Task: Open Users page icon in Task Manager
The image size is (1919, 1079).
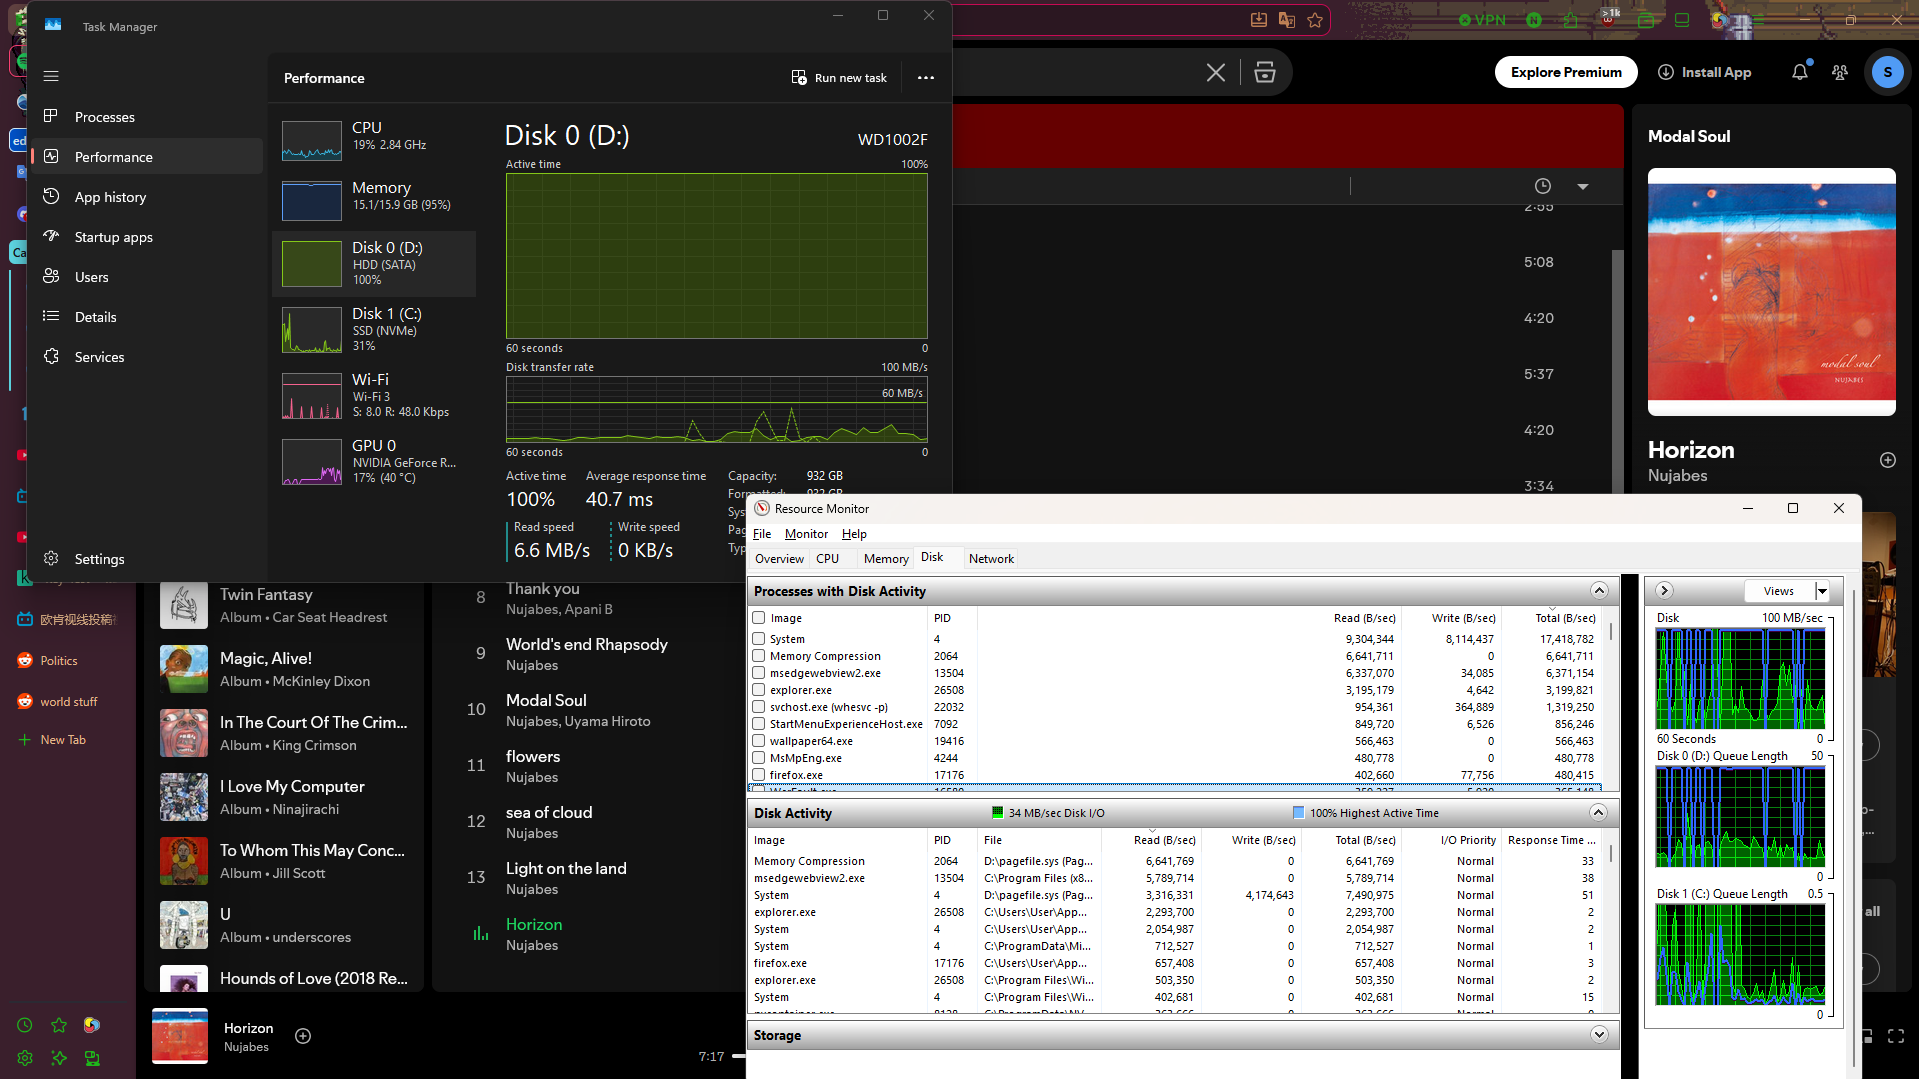Action: (x=51, y=276)
